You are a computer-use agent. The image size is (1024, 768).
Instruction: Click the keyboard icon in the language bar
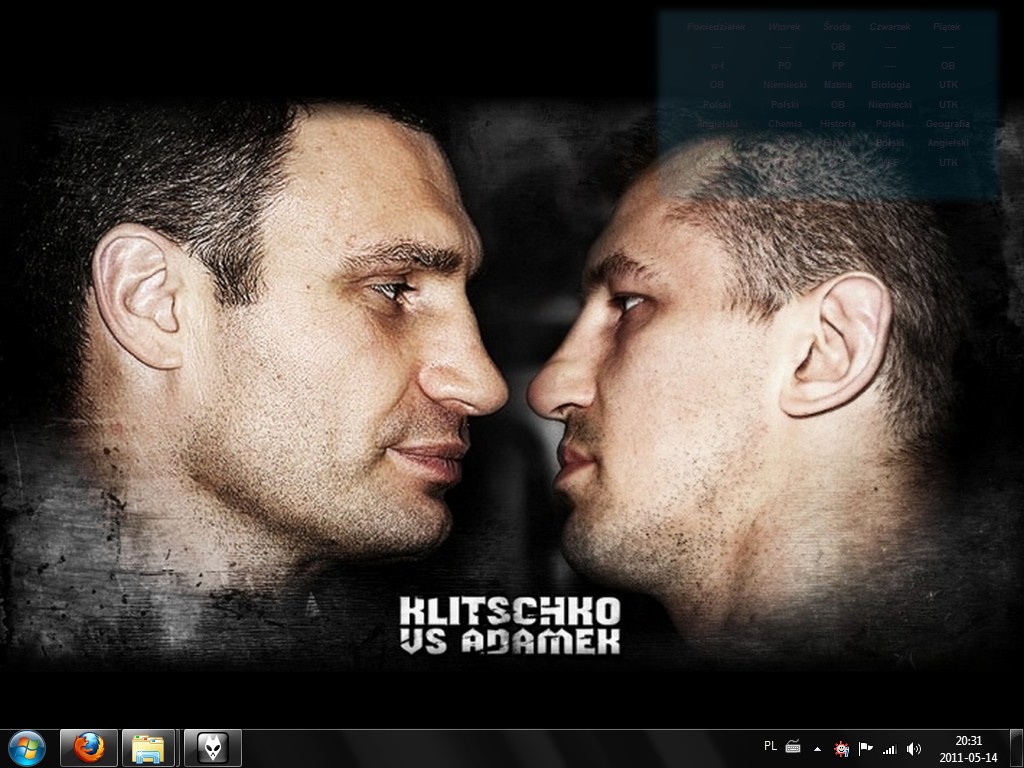(793, 747)
